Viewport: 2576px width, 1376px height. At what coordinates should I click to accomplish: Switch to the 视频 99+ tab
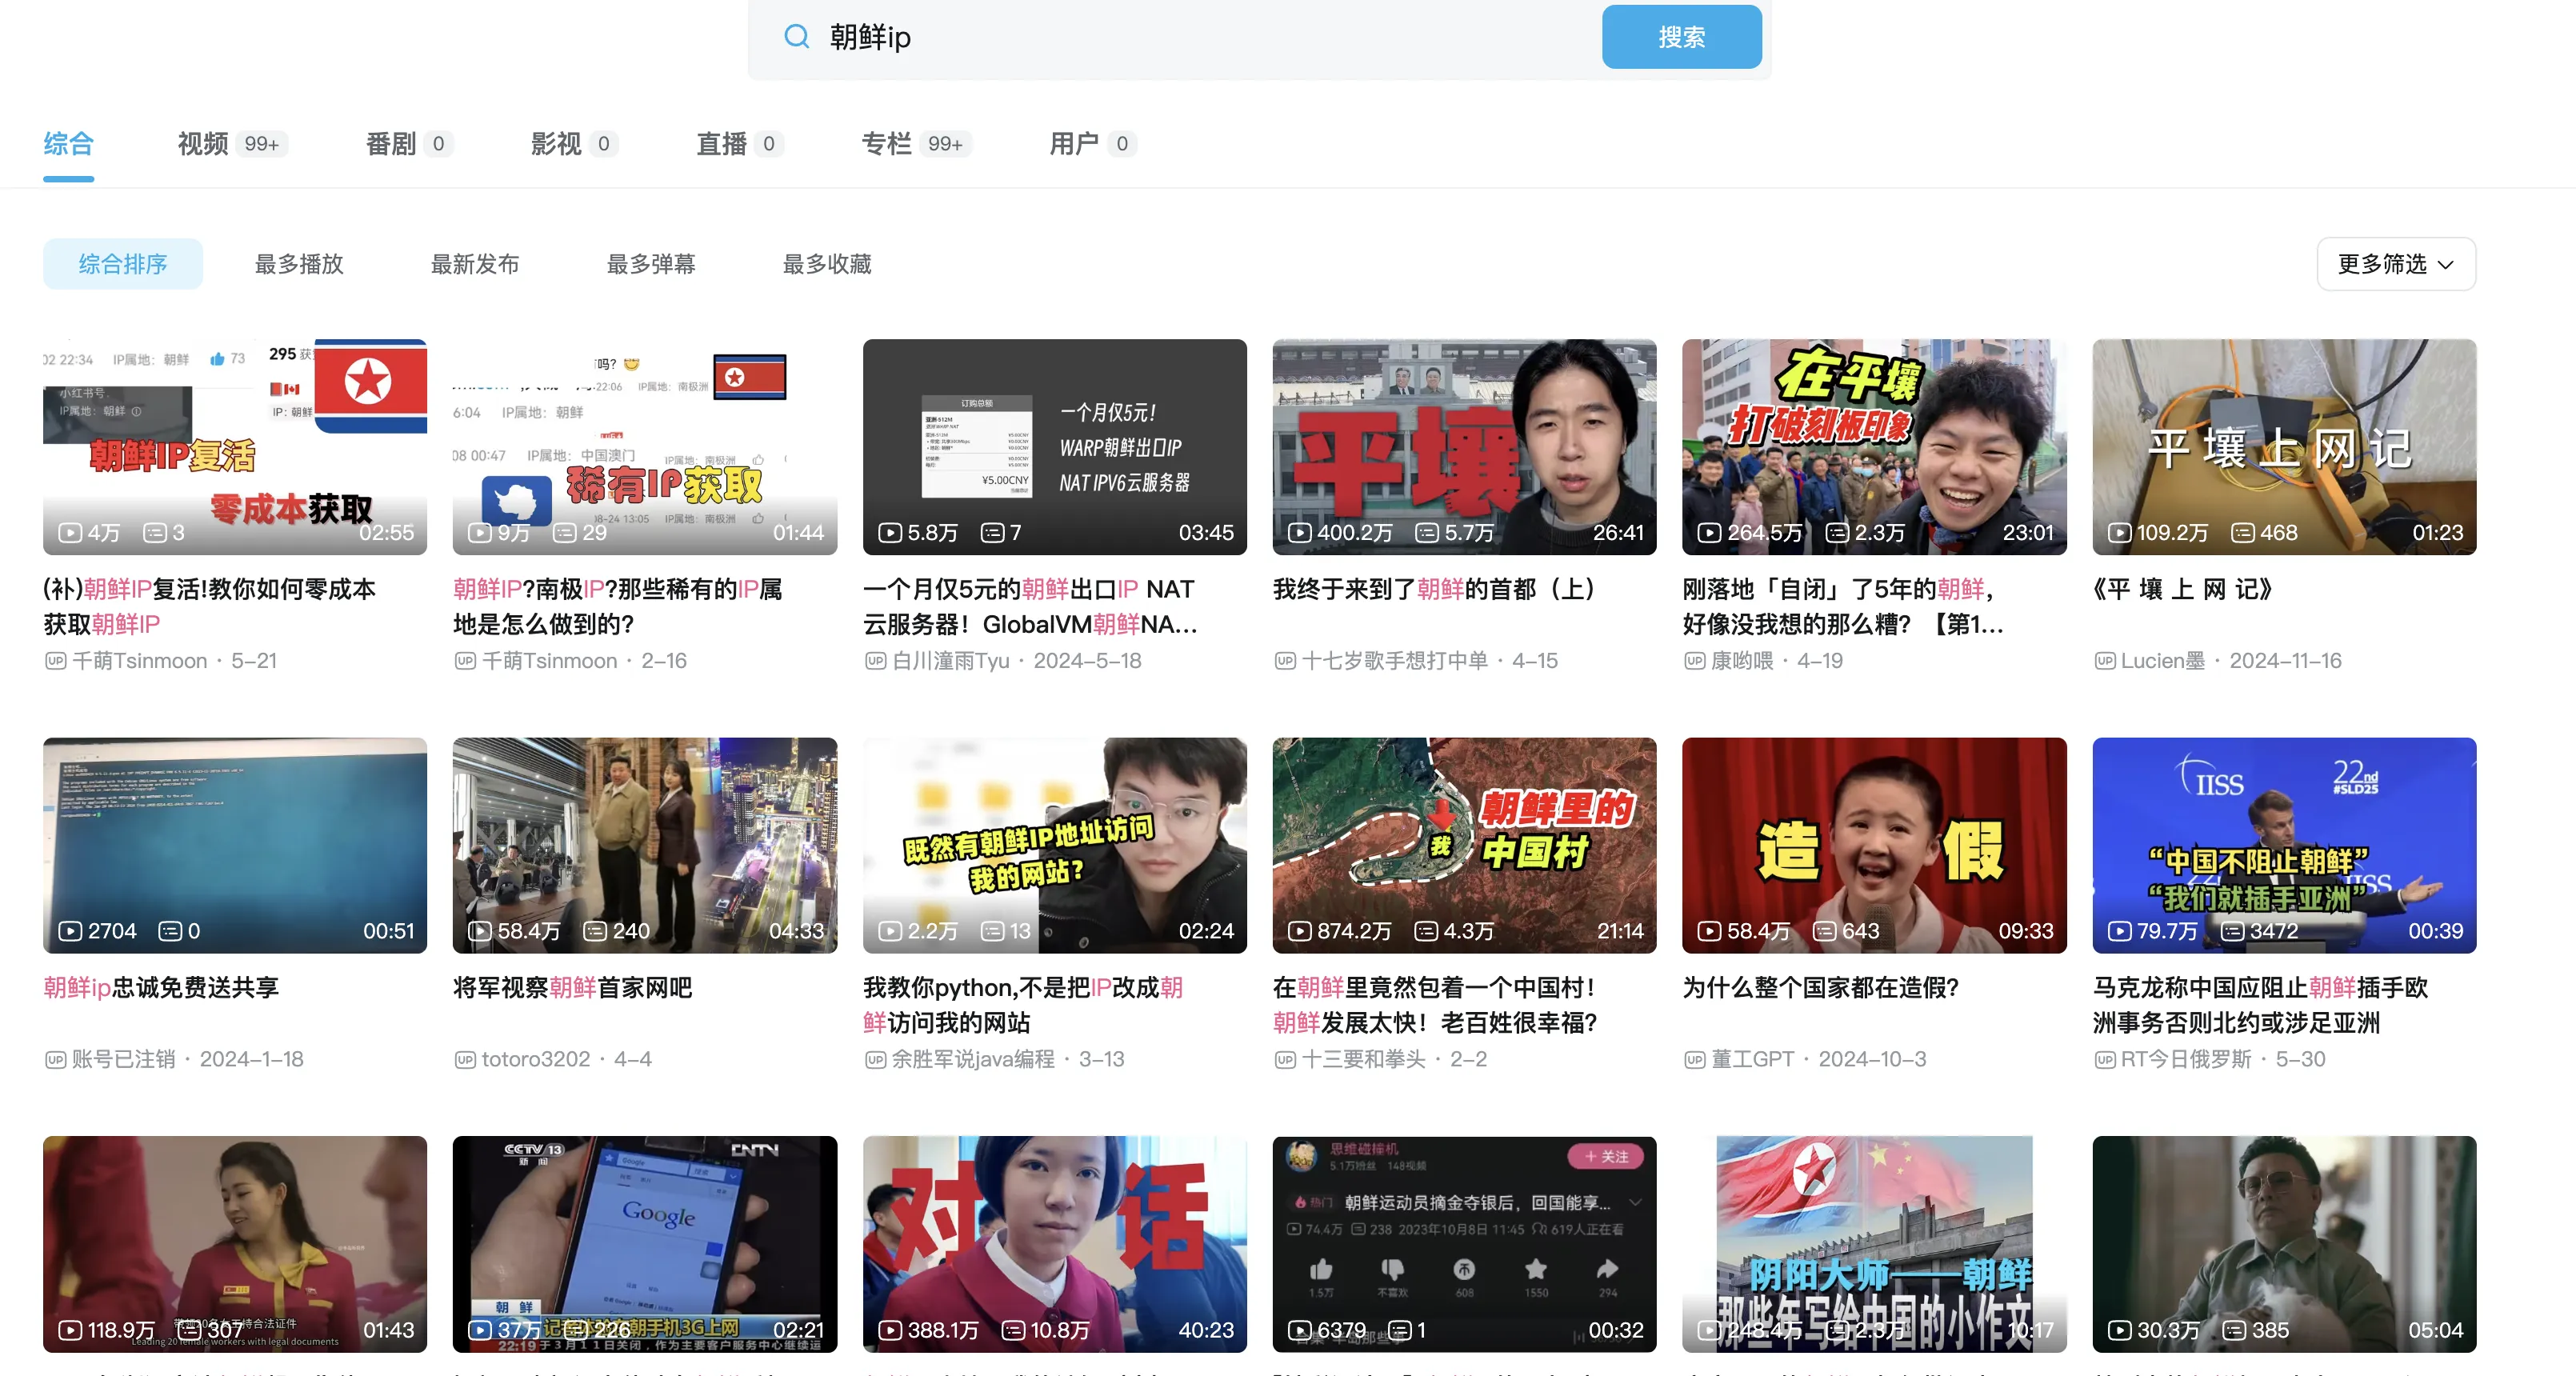(x=232, y=144)
